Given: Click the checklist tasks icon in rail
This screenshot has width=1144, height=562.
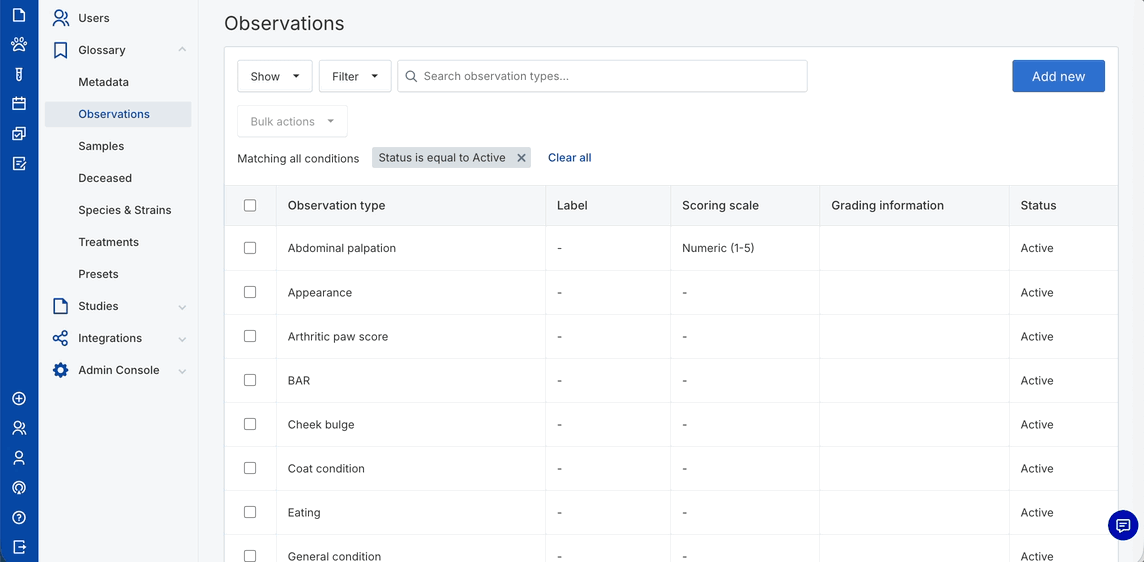Looking at the screenshot, I should (19, 163).
